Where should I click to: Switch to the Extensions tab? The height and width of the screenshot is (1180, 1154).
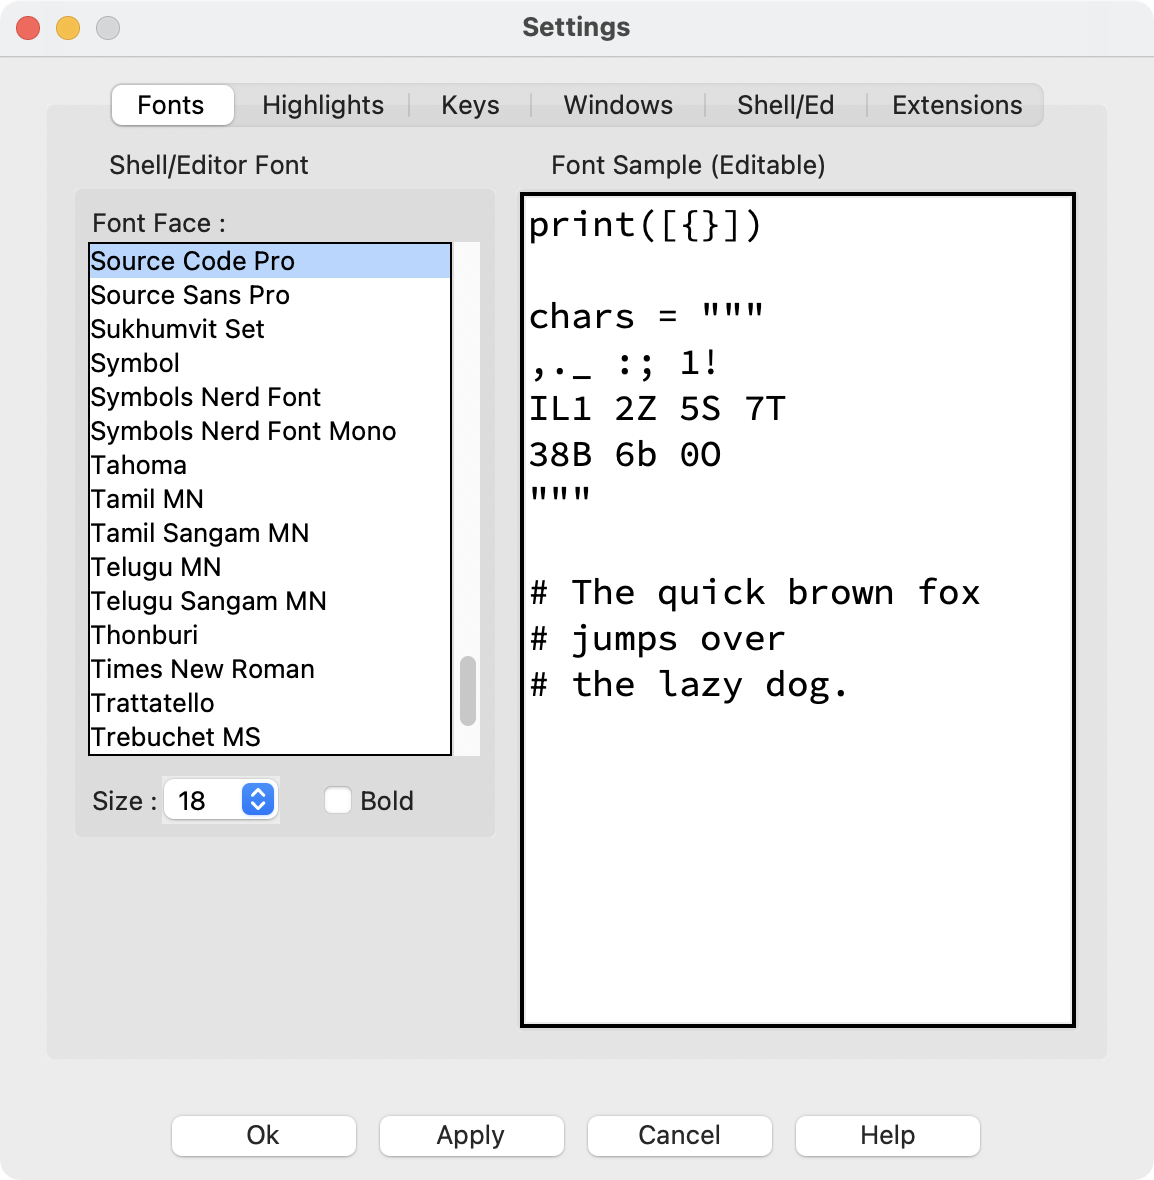[955, 104]
